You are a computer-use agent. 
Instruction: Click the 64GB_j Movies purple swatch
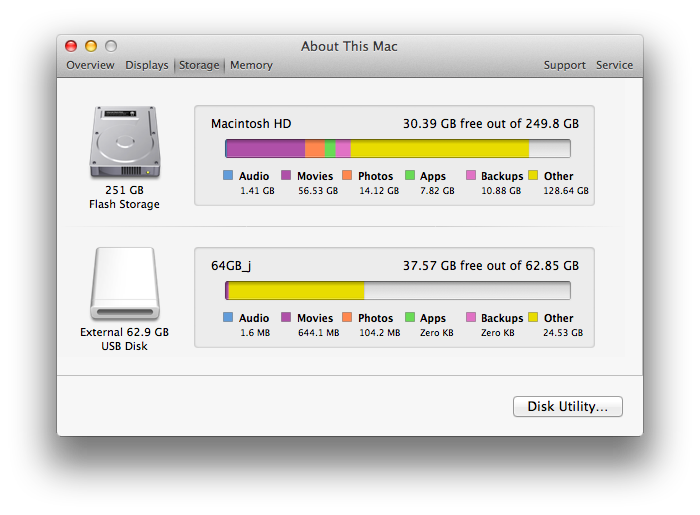(x=286, y=317)
